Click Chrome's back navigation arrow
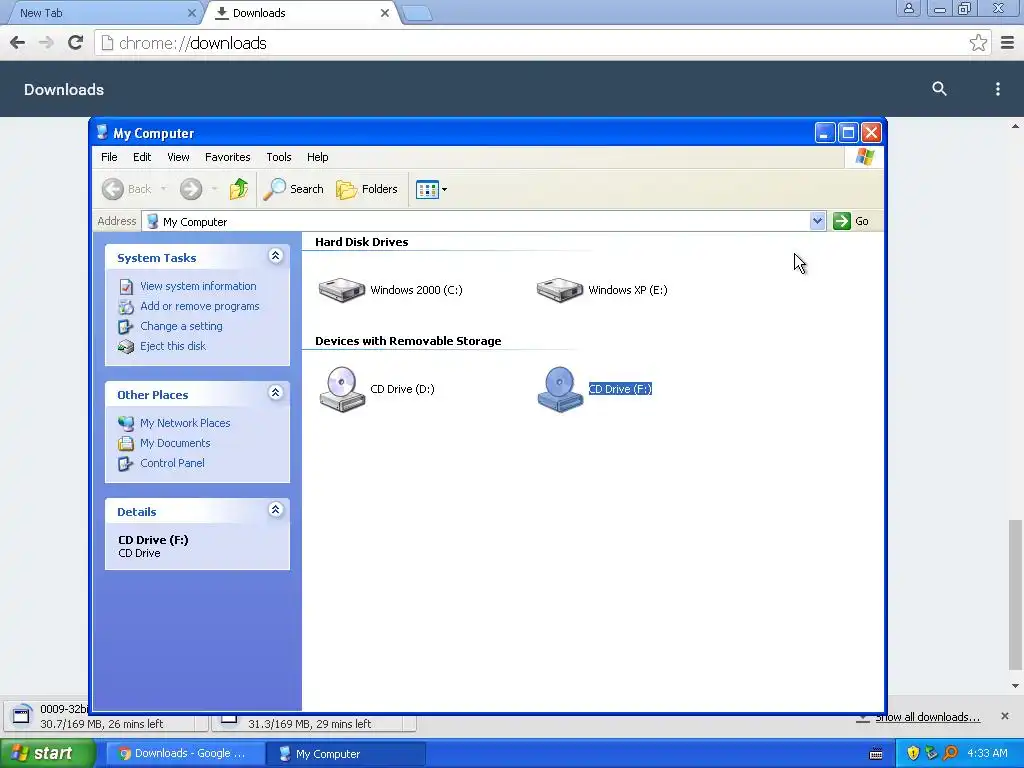 pyautogui.click(x=18, y=43)
